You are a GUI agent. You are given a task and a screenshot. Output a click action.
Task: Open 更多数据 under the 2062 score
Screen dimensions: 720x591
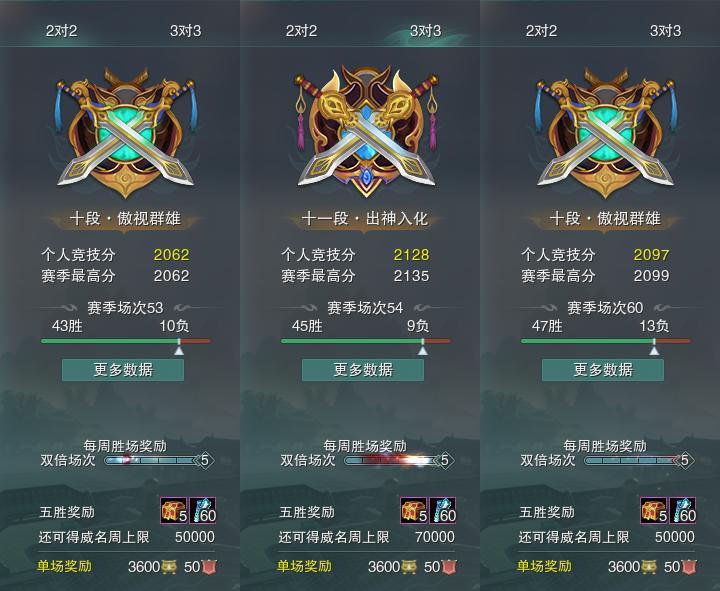coord(123,370)
